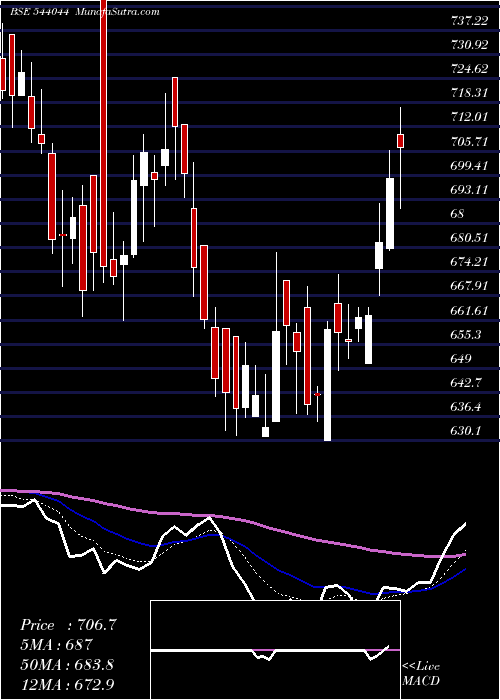The image size is (500, 700).
Task: Click the 50MA : 683.8 readout
Action: click(x=67, y=665)
